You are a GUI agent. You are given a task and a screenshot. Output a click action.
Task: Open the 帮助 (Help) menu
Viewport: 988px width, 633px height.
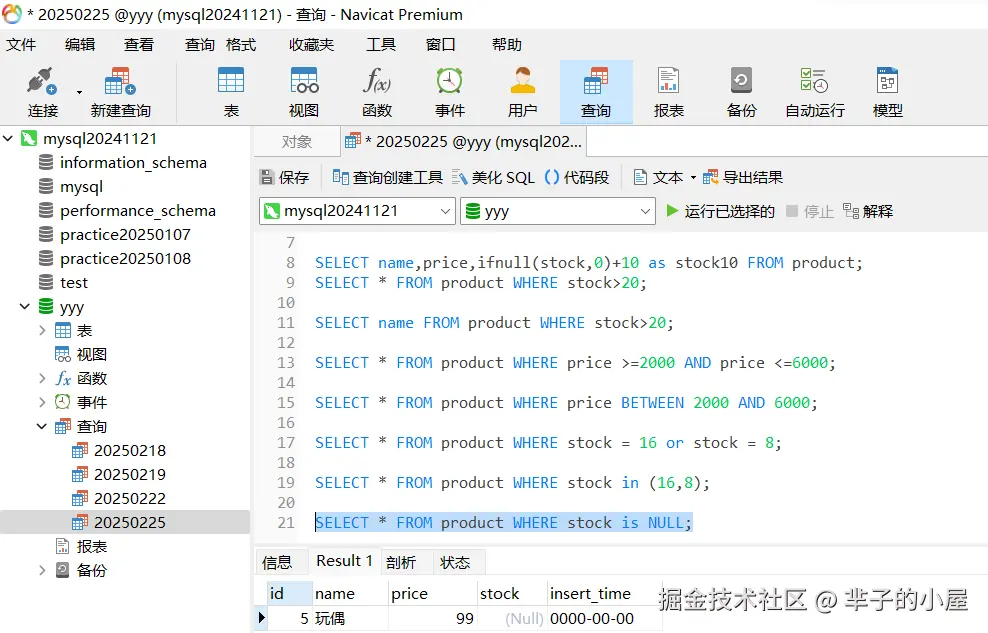507,45
